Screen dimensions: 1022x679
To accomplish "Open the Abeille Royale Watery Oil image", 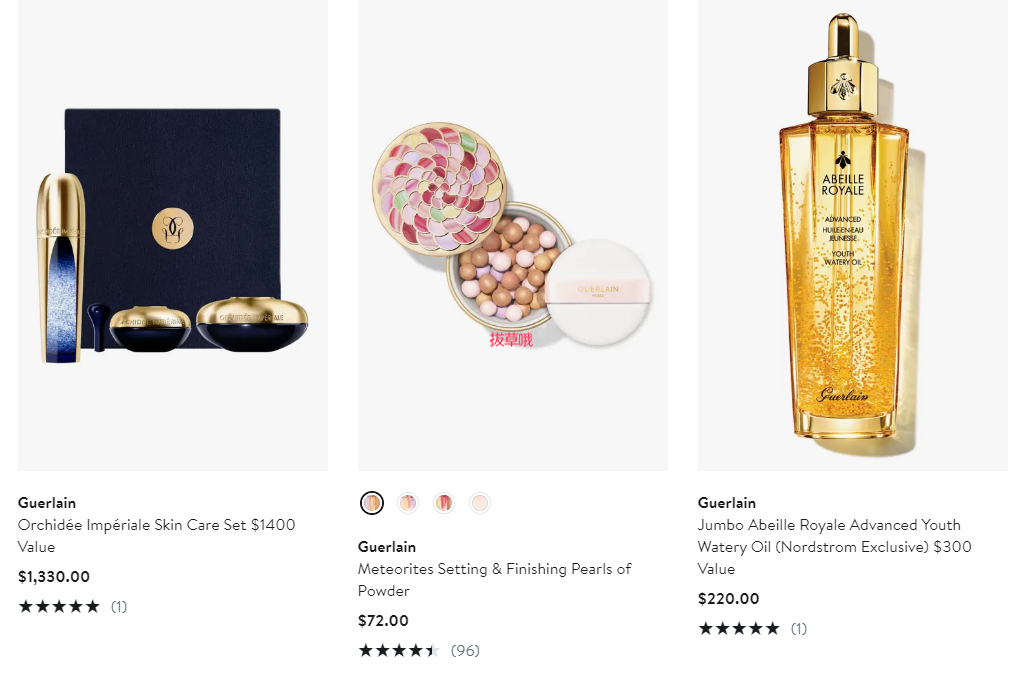I will pos(853,235).
